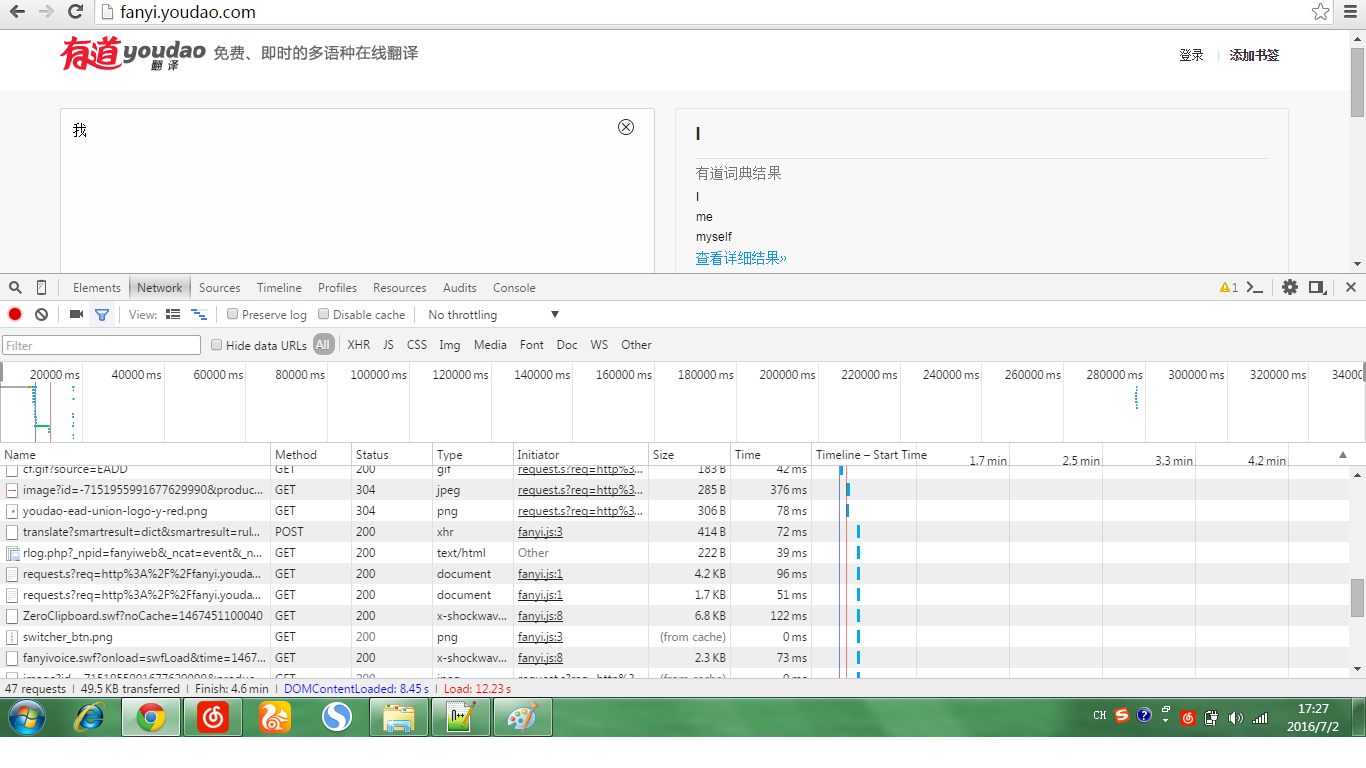1366x768 pixels.
Task: Select the Network tab
Action: point(160,288)
